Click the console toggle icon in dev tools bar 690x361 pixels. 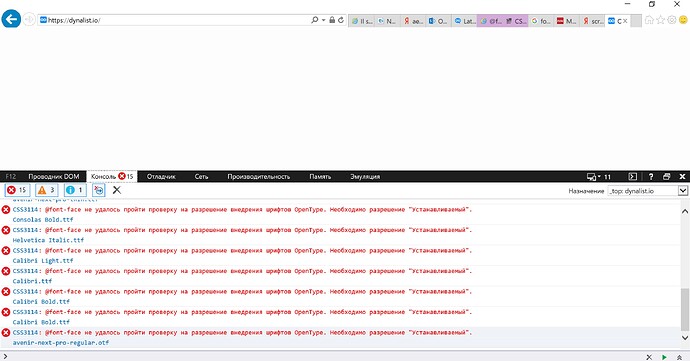click(633, 177)
